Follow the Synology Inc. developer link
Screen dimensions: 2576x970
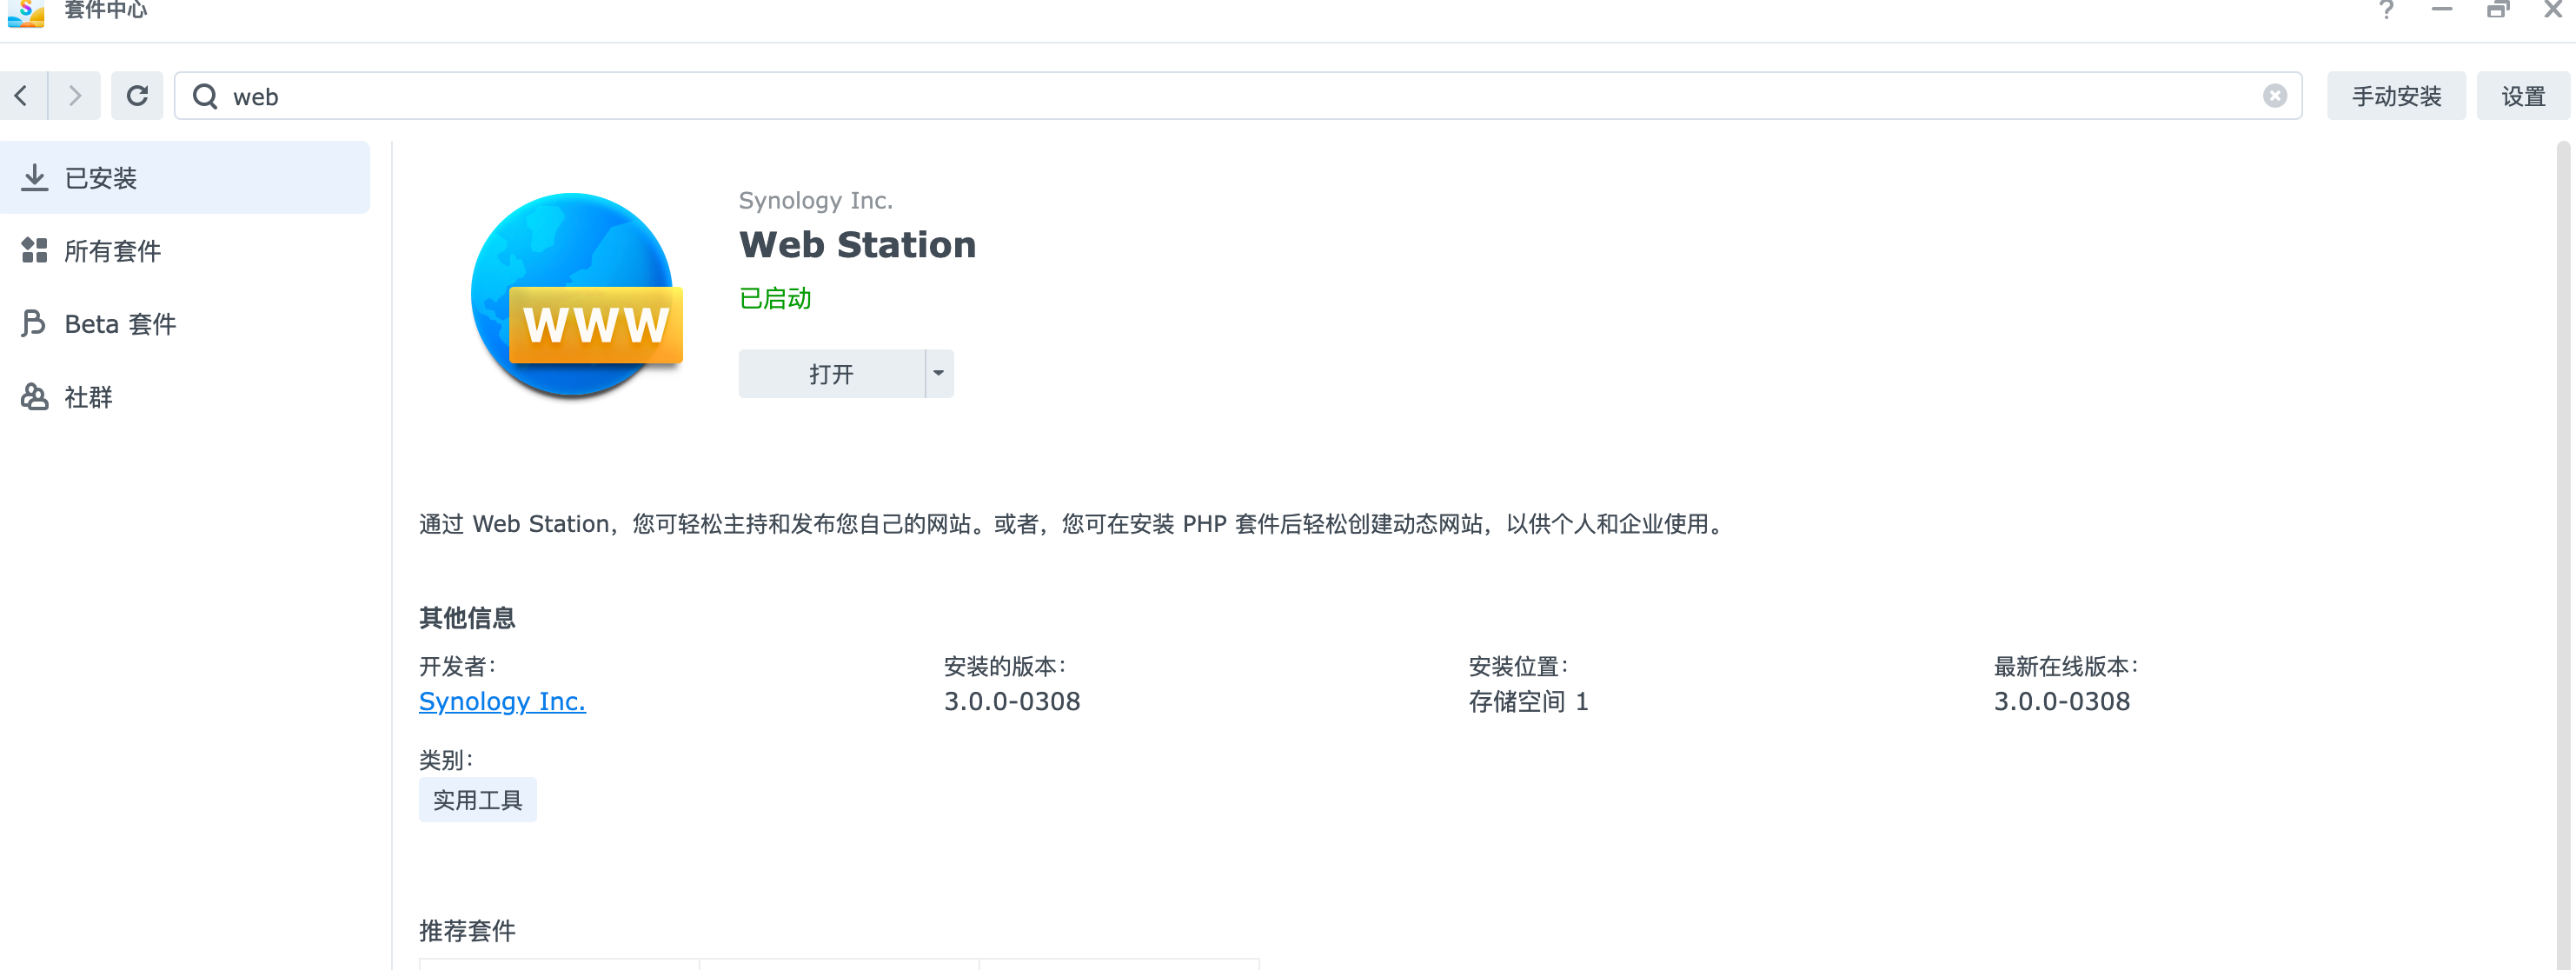click(x=502, y=701)
